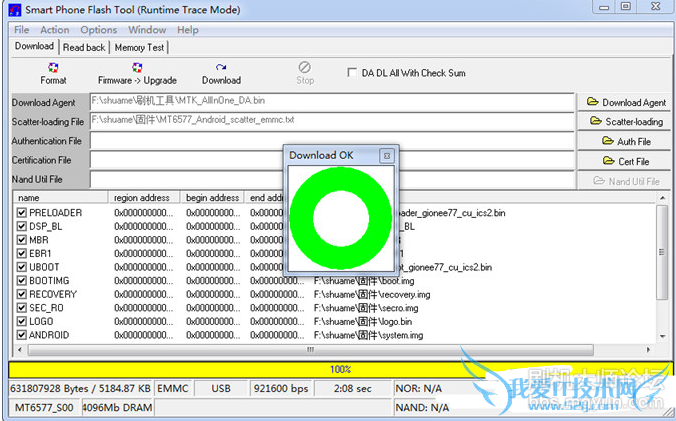Click the Flash Tool title bar icon

point(15,9)
